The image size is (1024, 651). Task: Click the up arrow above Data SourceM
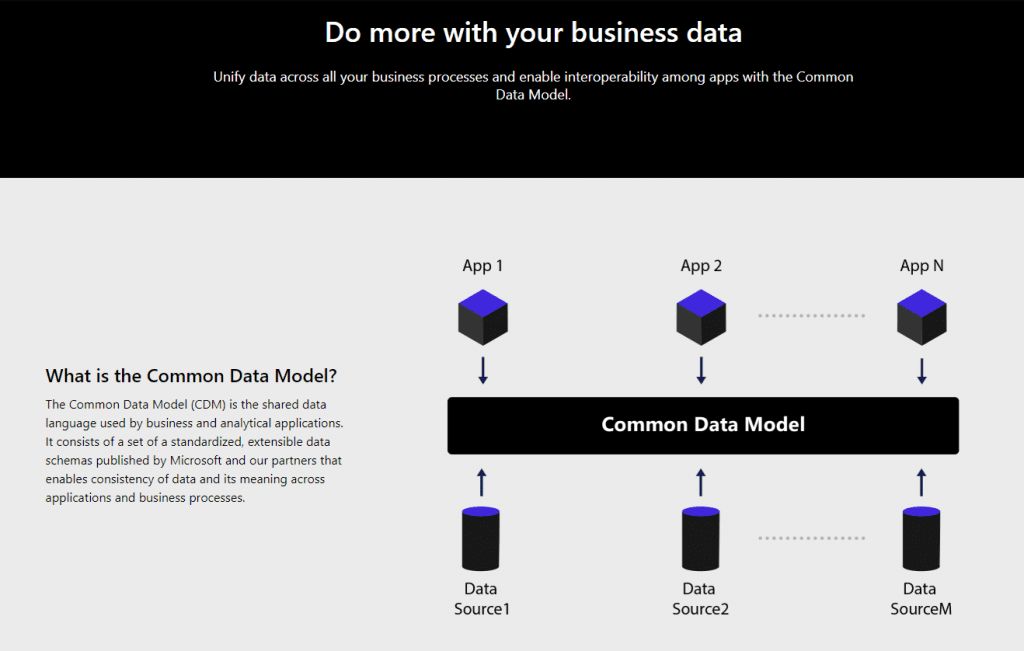pyautogui.click(x=921, y=482)
